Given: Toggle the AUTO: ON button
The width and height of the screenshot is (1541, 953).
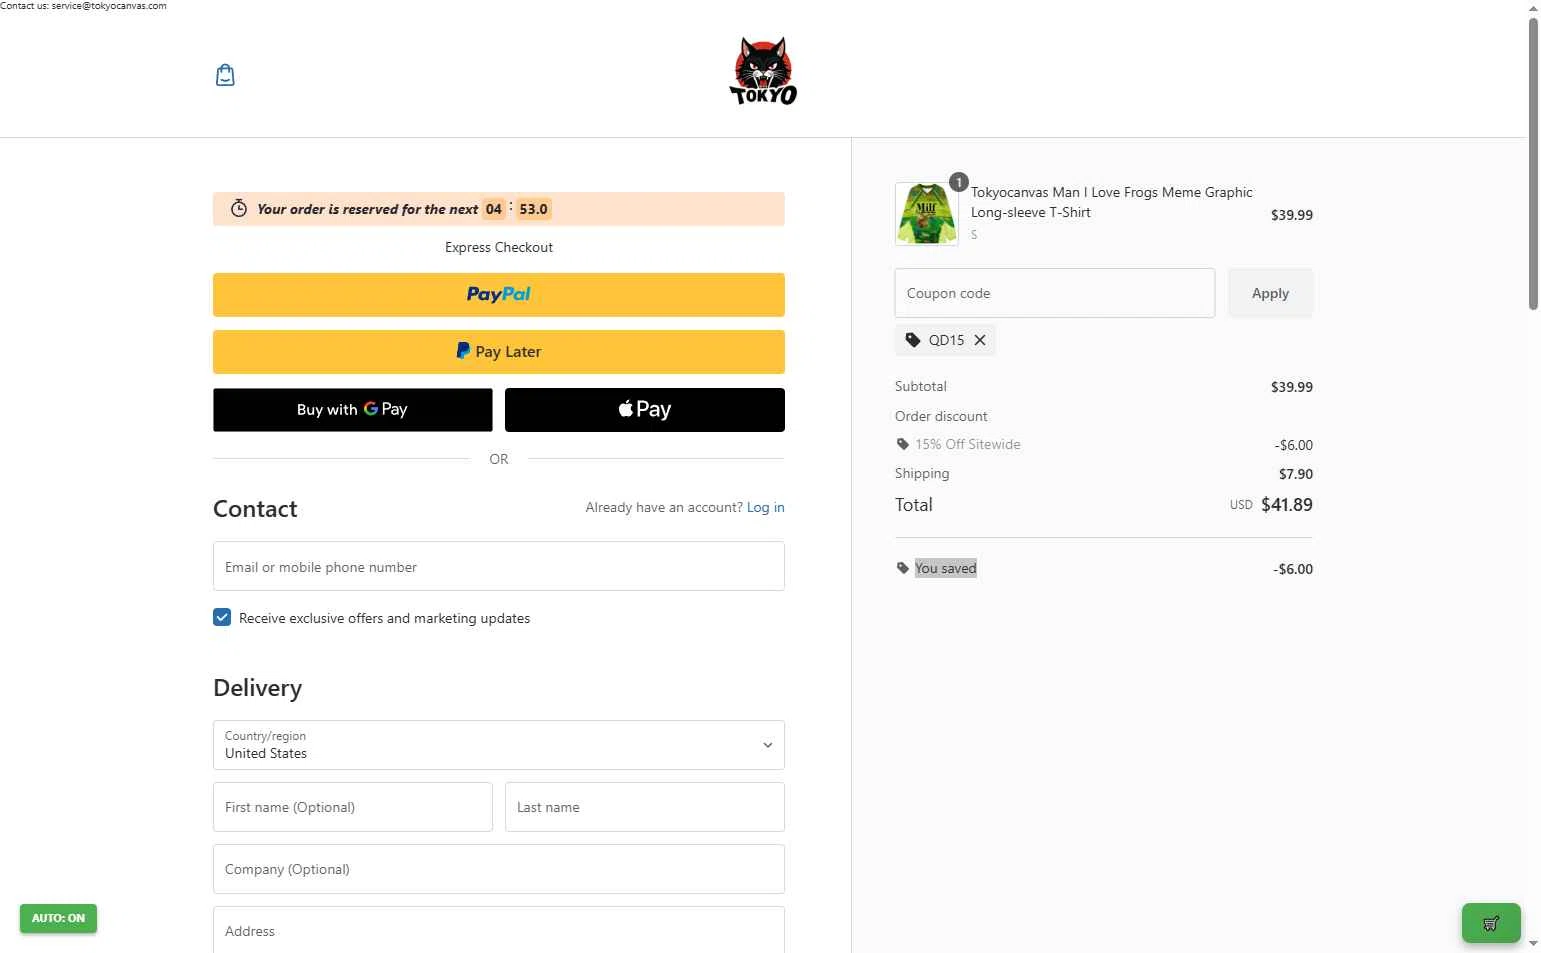Looking at the screenshot, I should click(58, 918).
